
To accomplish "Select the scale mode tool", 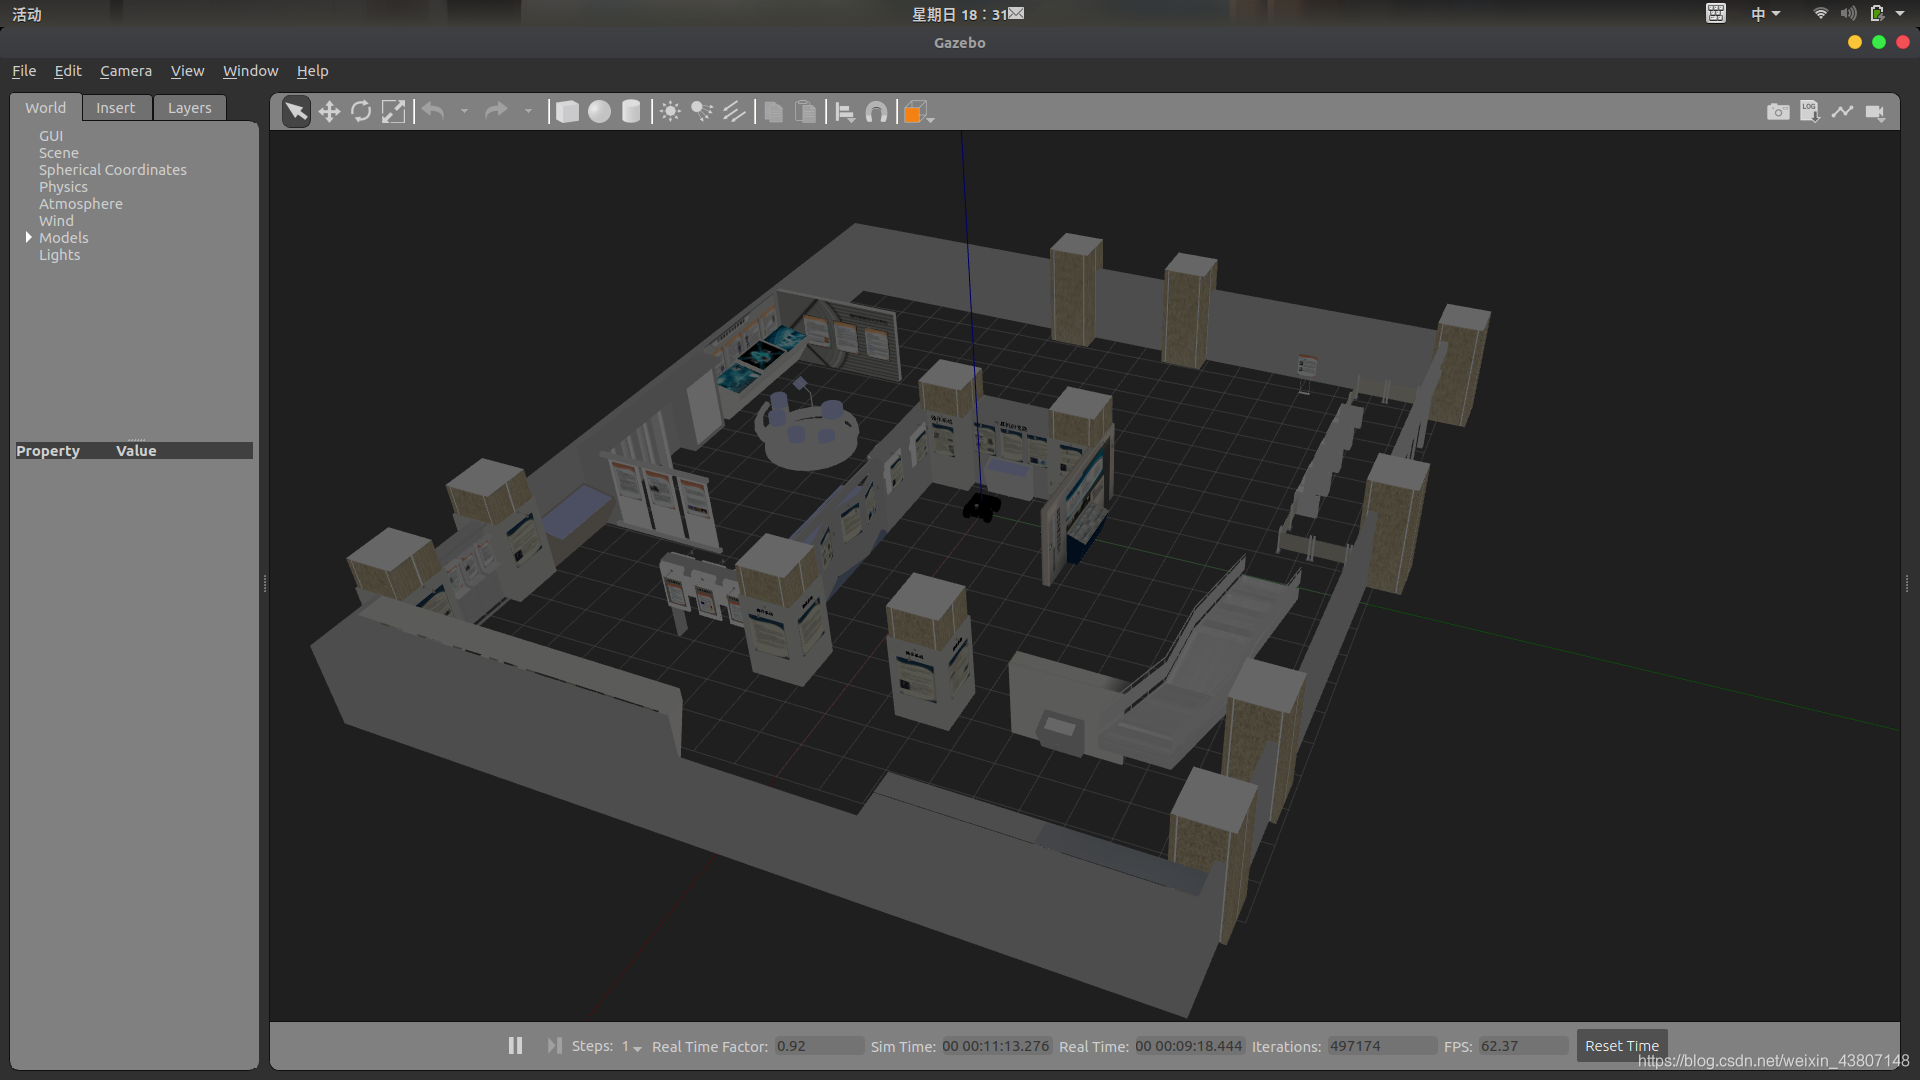I will click(394, 112).
